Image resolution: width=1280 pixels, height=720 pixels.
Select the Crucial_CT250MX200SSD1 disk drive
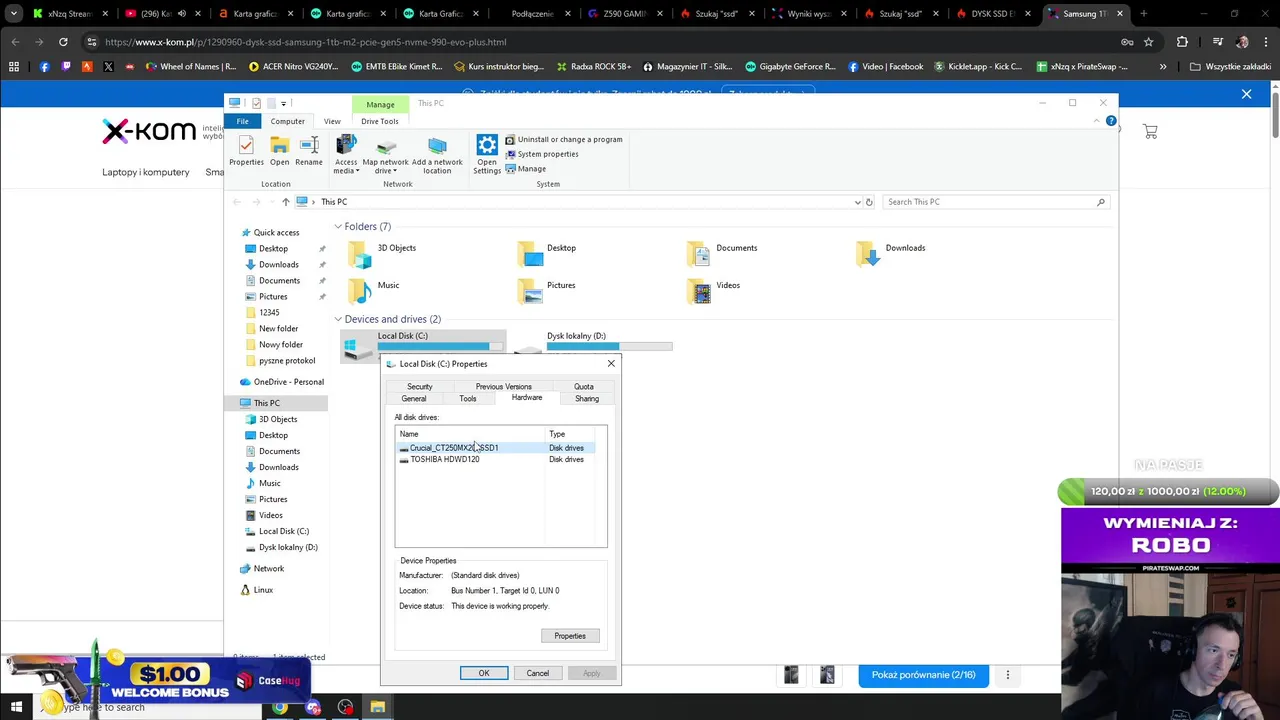[x=497, y=448]
